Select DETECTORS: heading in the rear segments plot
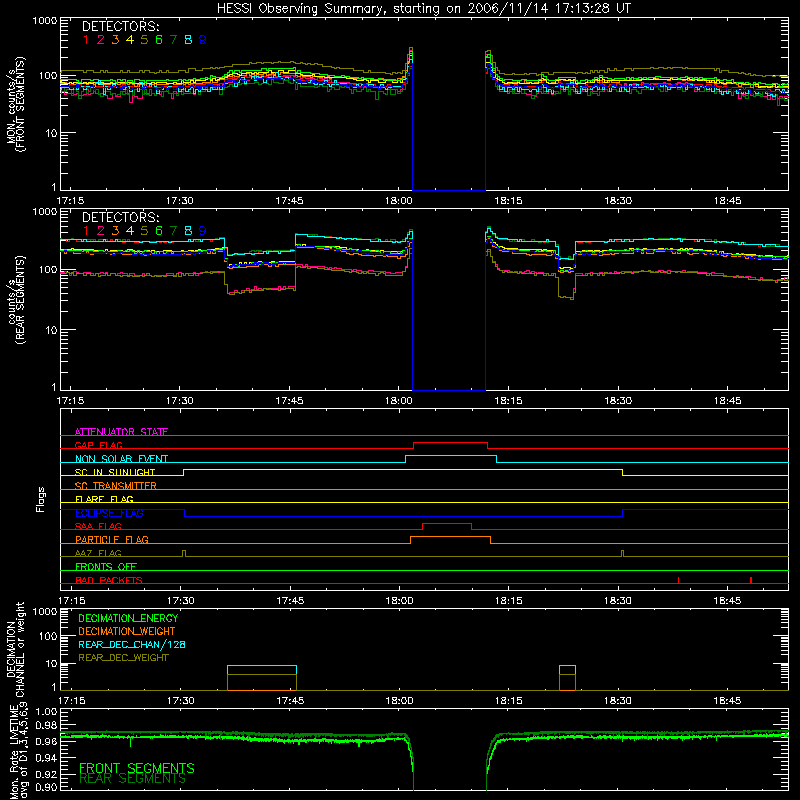 tap(120, 217)
